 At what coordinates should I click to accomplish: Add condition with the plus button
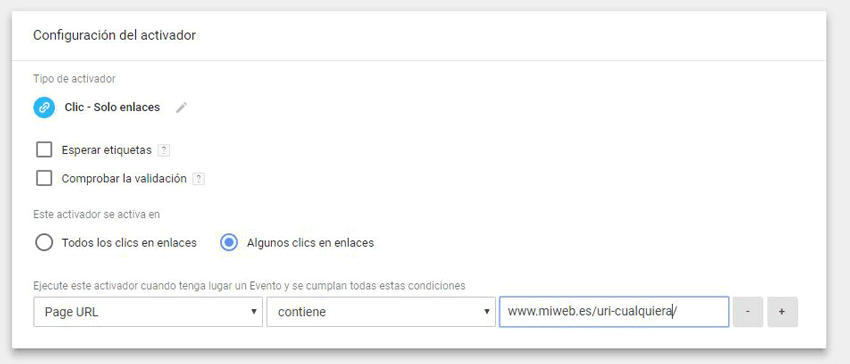(782, 312)
